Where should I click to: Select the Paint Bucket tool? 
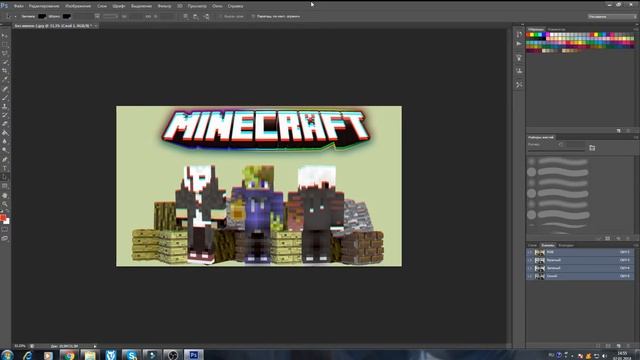[4, 133]
